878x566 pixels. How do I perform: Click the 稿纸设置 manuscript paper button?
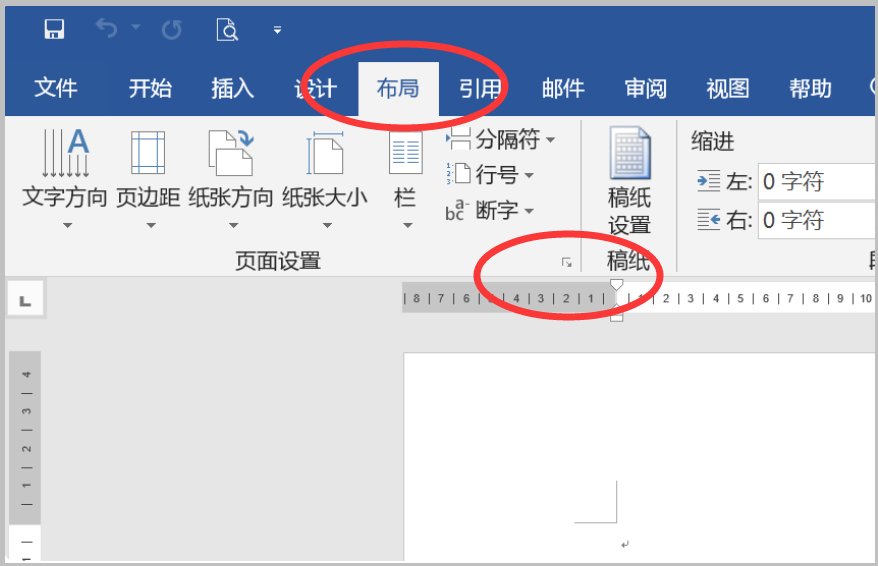629,180
